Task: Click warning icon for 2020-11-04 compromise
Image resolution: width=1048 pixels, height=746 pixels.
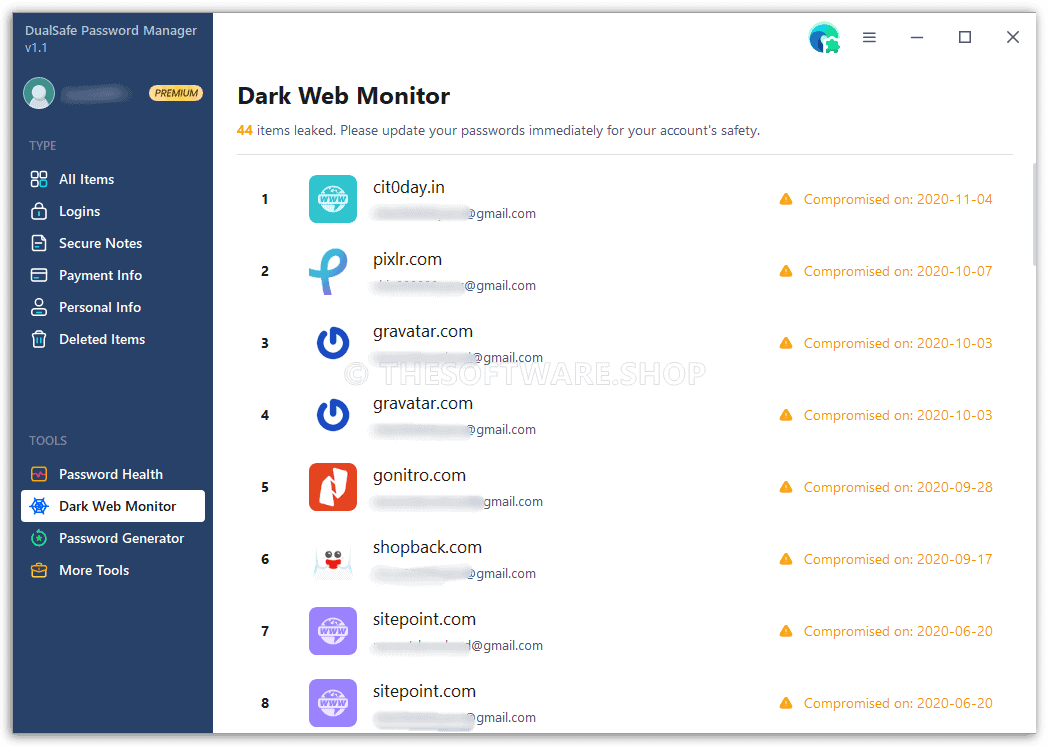Action: (x=786, y=199)
